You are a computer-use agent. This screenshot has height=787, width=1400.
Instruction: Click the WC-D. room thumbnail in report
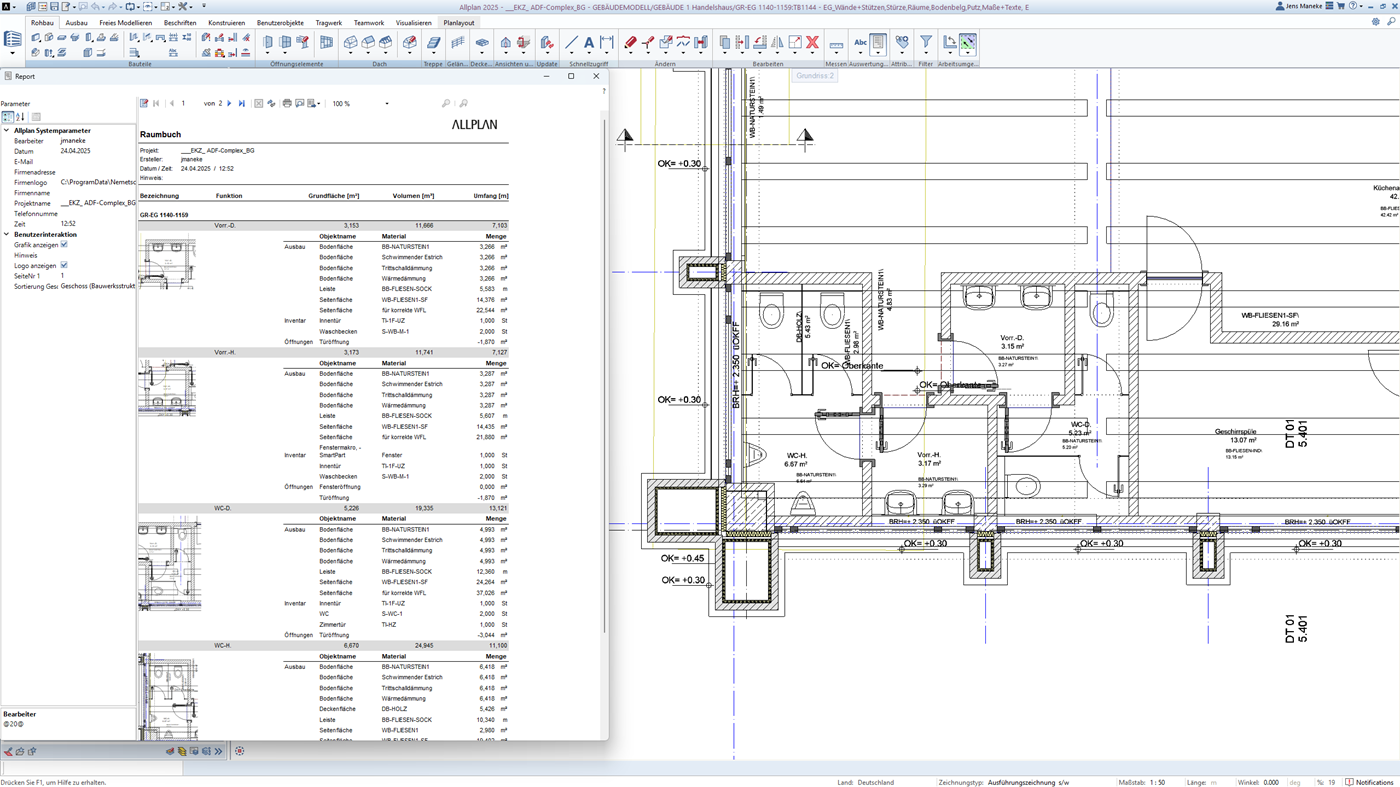(169, 564)
